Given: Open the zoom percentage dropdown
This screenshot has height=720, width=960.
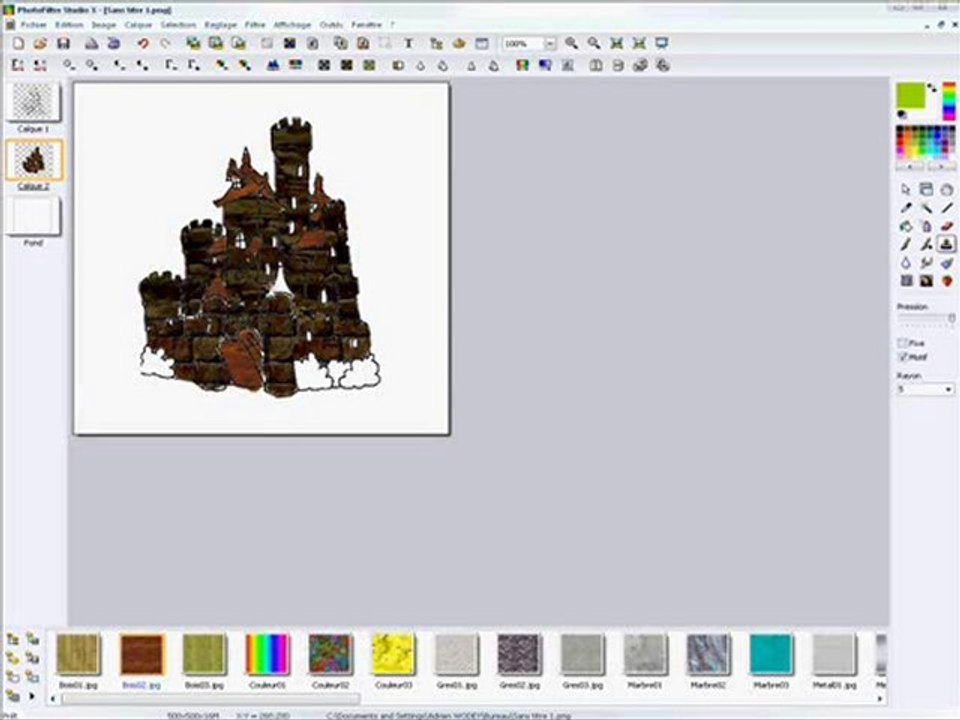Looking at the screenshot, I should [x=550, y=43].
